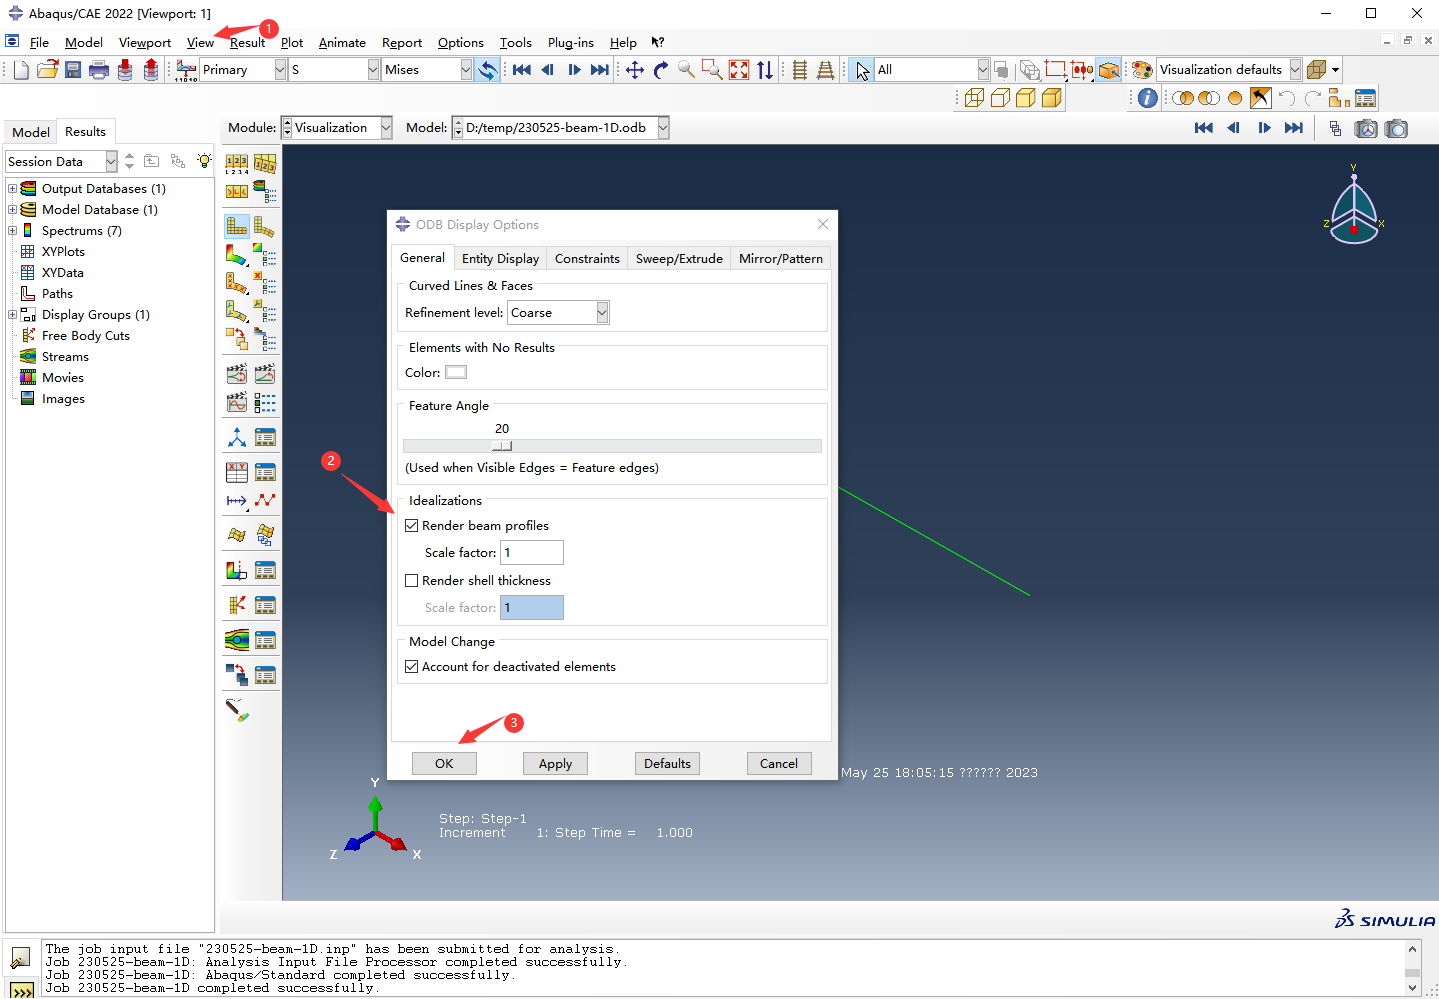Switch to wireframe render style
The width and height of the screenshot is (1439, 999).
(x=974, y=98)
